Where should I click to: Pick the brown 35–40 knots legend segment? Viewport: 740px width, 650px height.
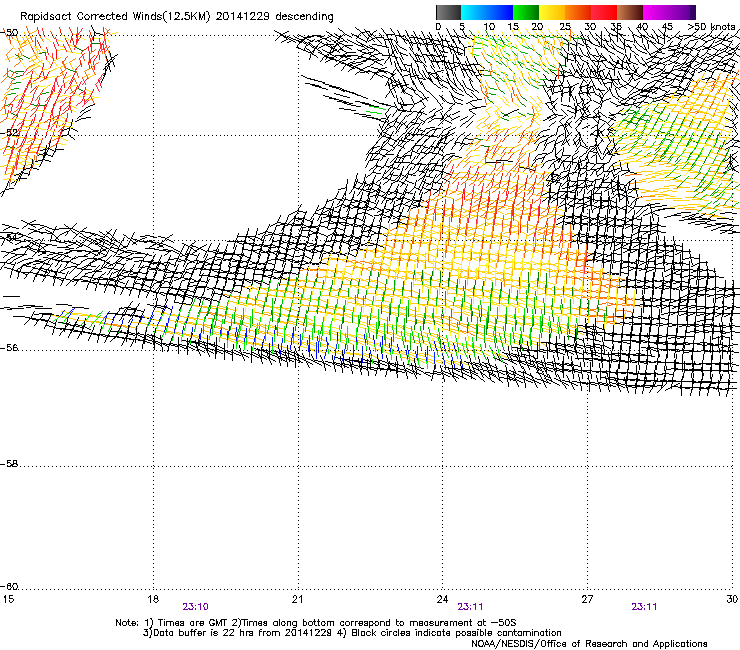tap(630, 12)
